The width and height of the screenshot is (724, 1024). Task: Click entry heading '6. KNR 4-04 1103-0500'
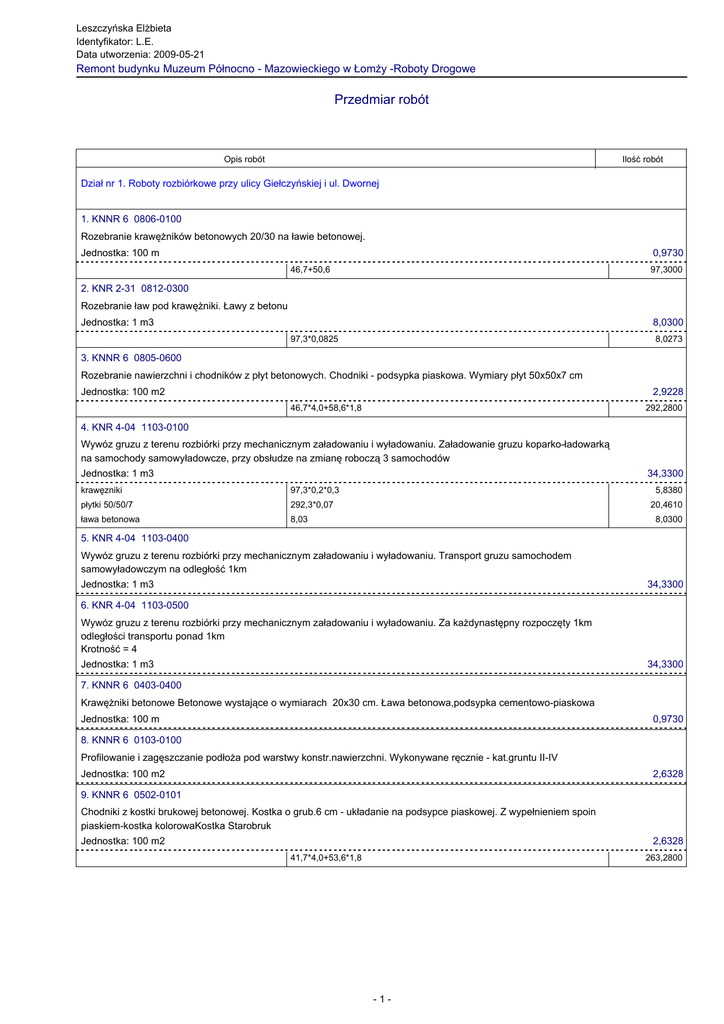134,606
